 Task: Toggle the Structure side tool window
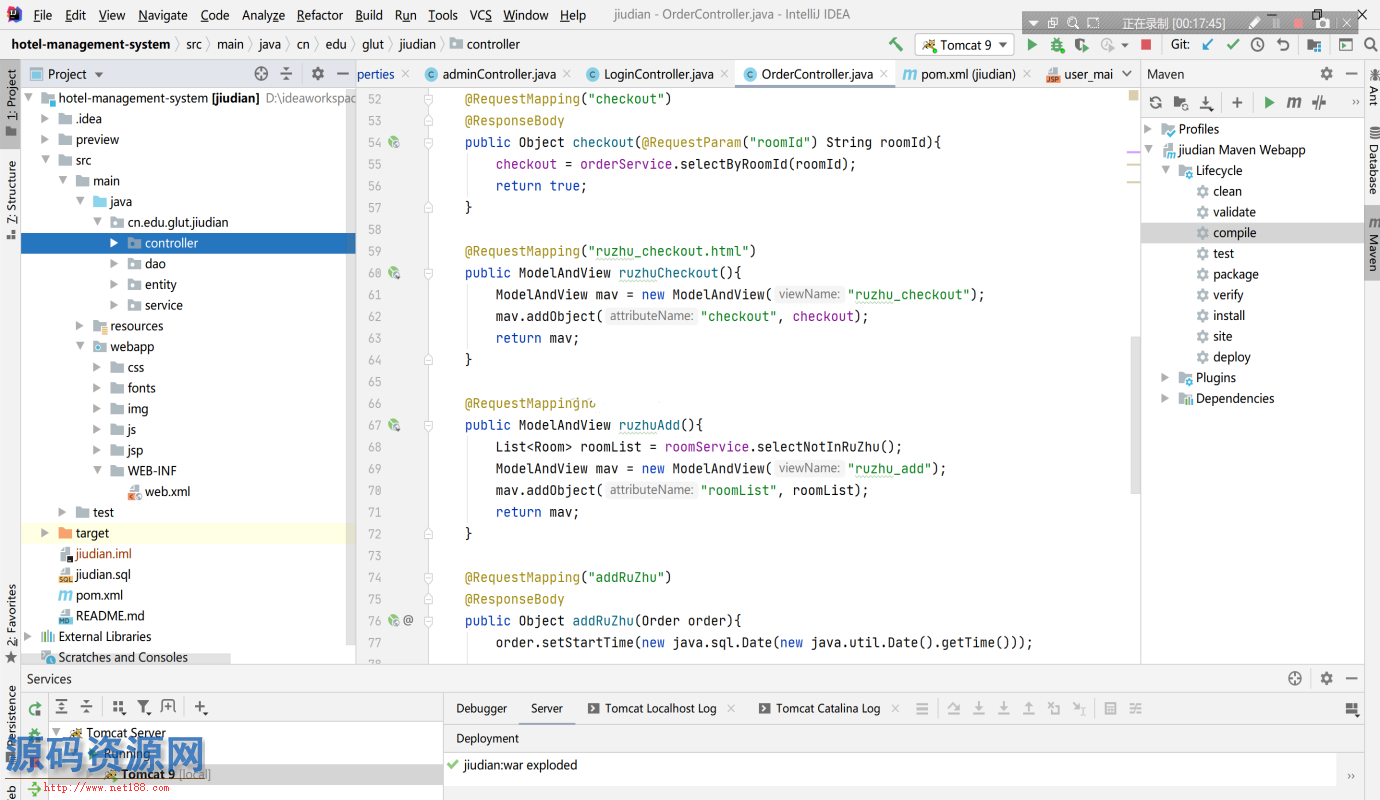[11, 195]
